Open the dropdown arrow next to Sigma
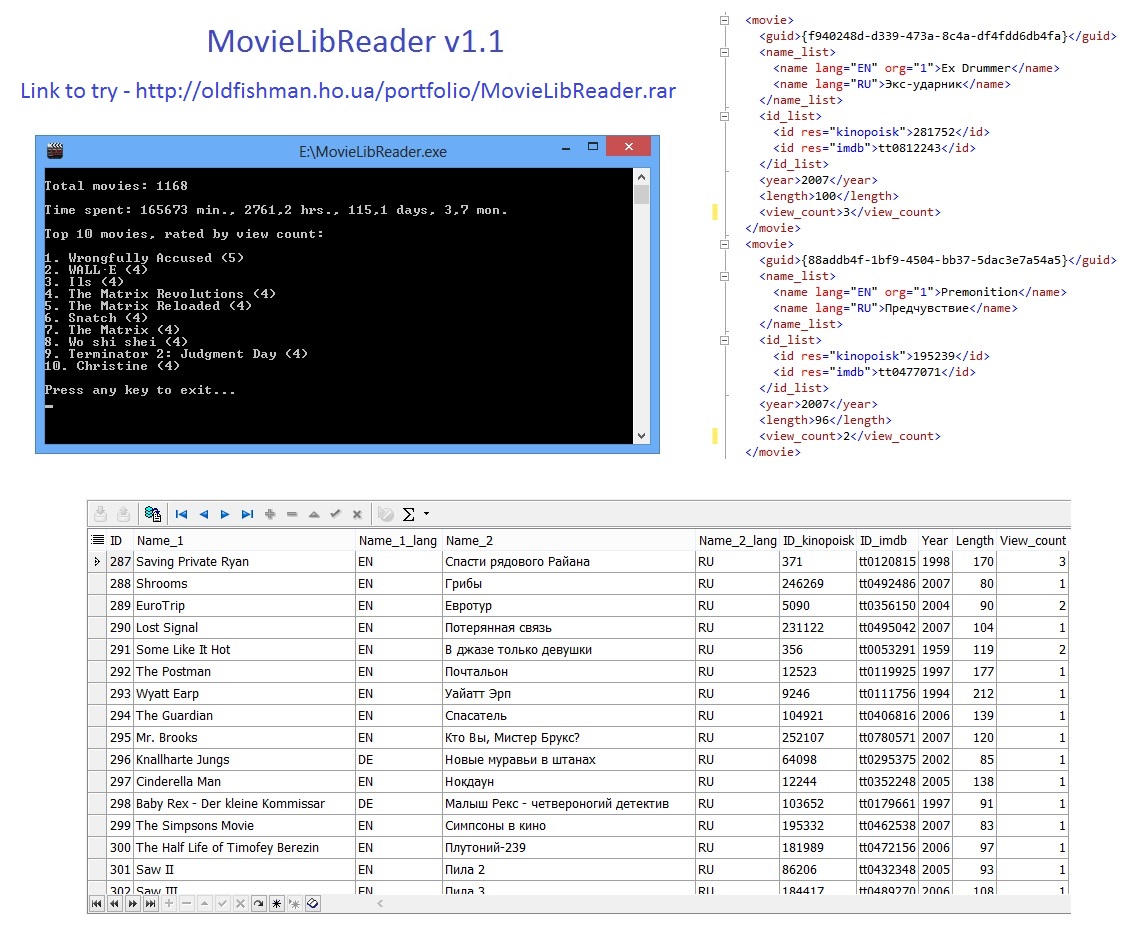The width and height of the screenshot is (1138, 933). 427,514
